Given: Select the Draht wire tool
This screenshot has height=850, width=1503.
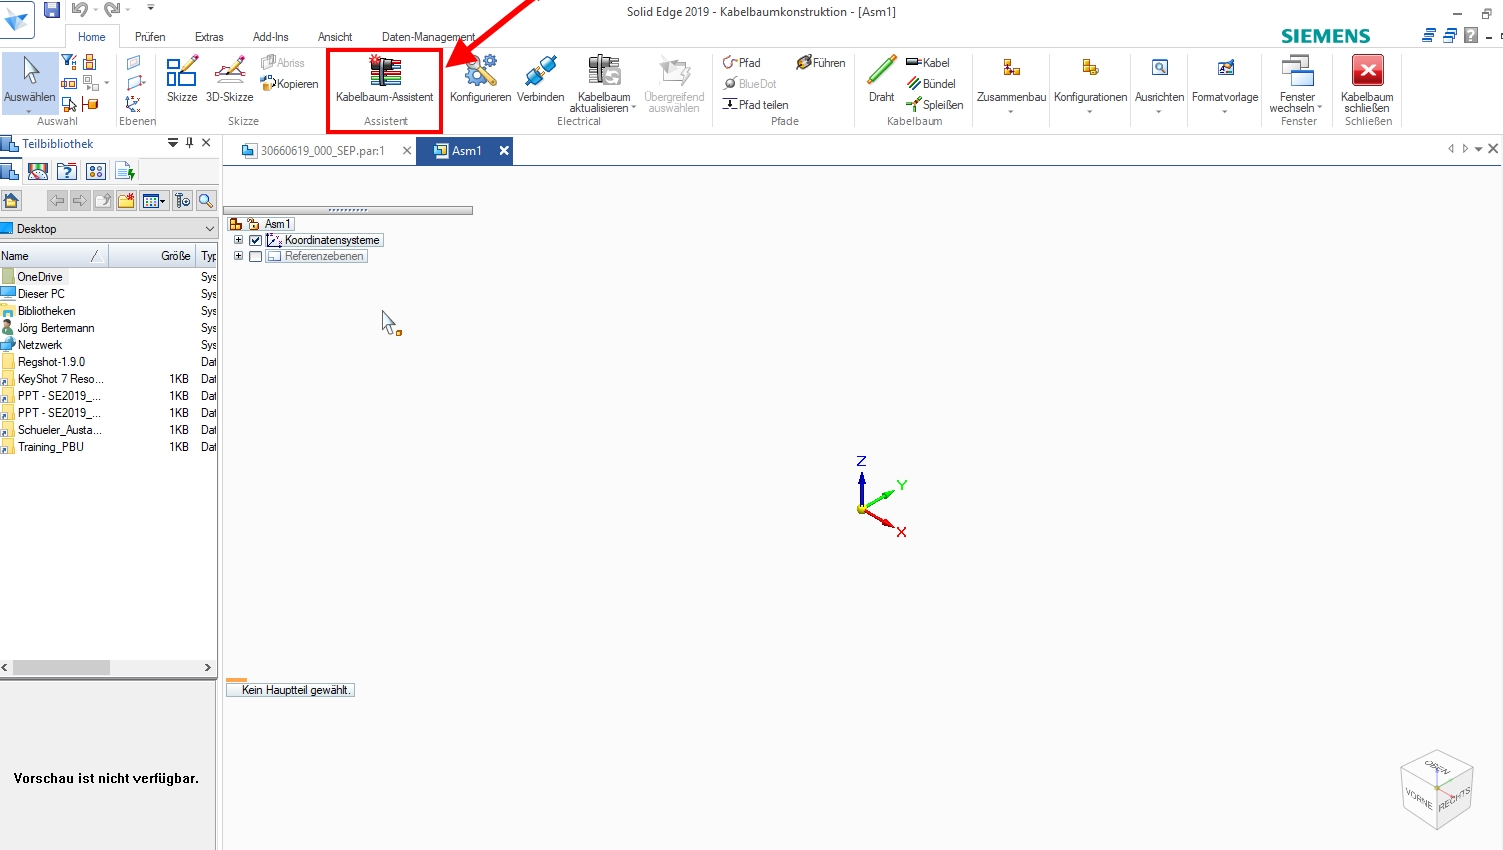Looking at the screenshot, I should coord(881,80).
